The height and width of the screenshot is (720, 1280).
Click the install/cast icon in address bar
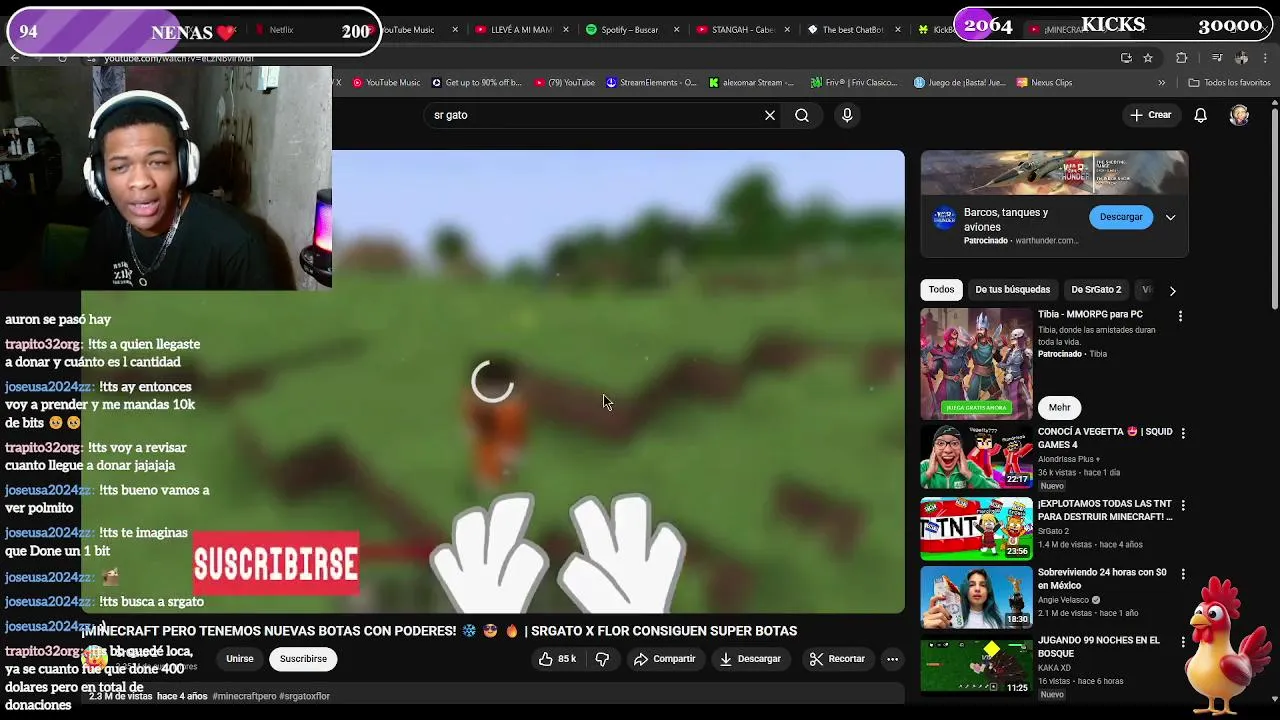(1126, 58)
